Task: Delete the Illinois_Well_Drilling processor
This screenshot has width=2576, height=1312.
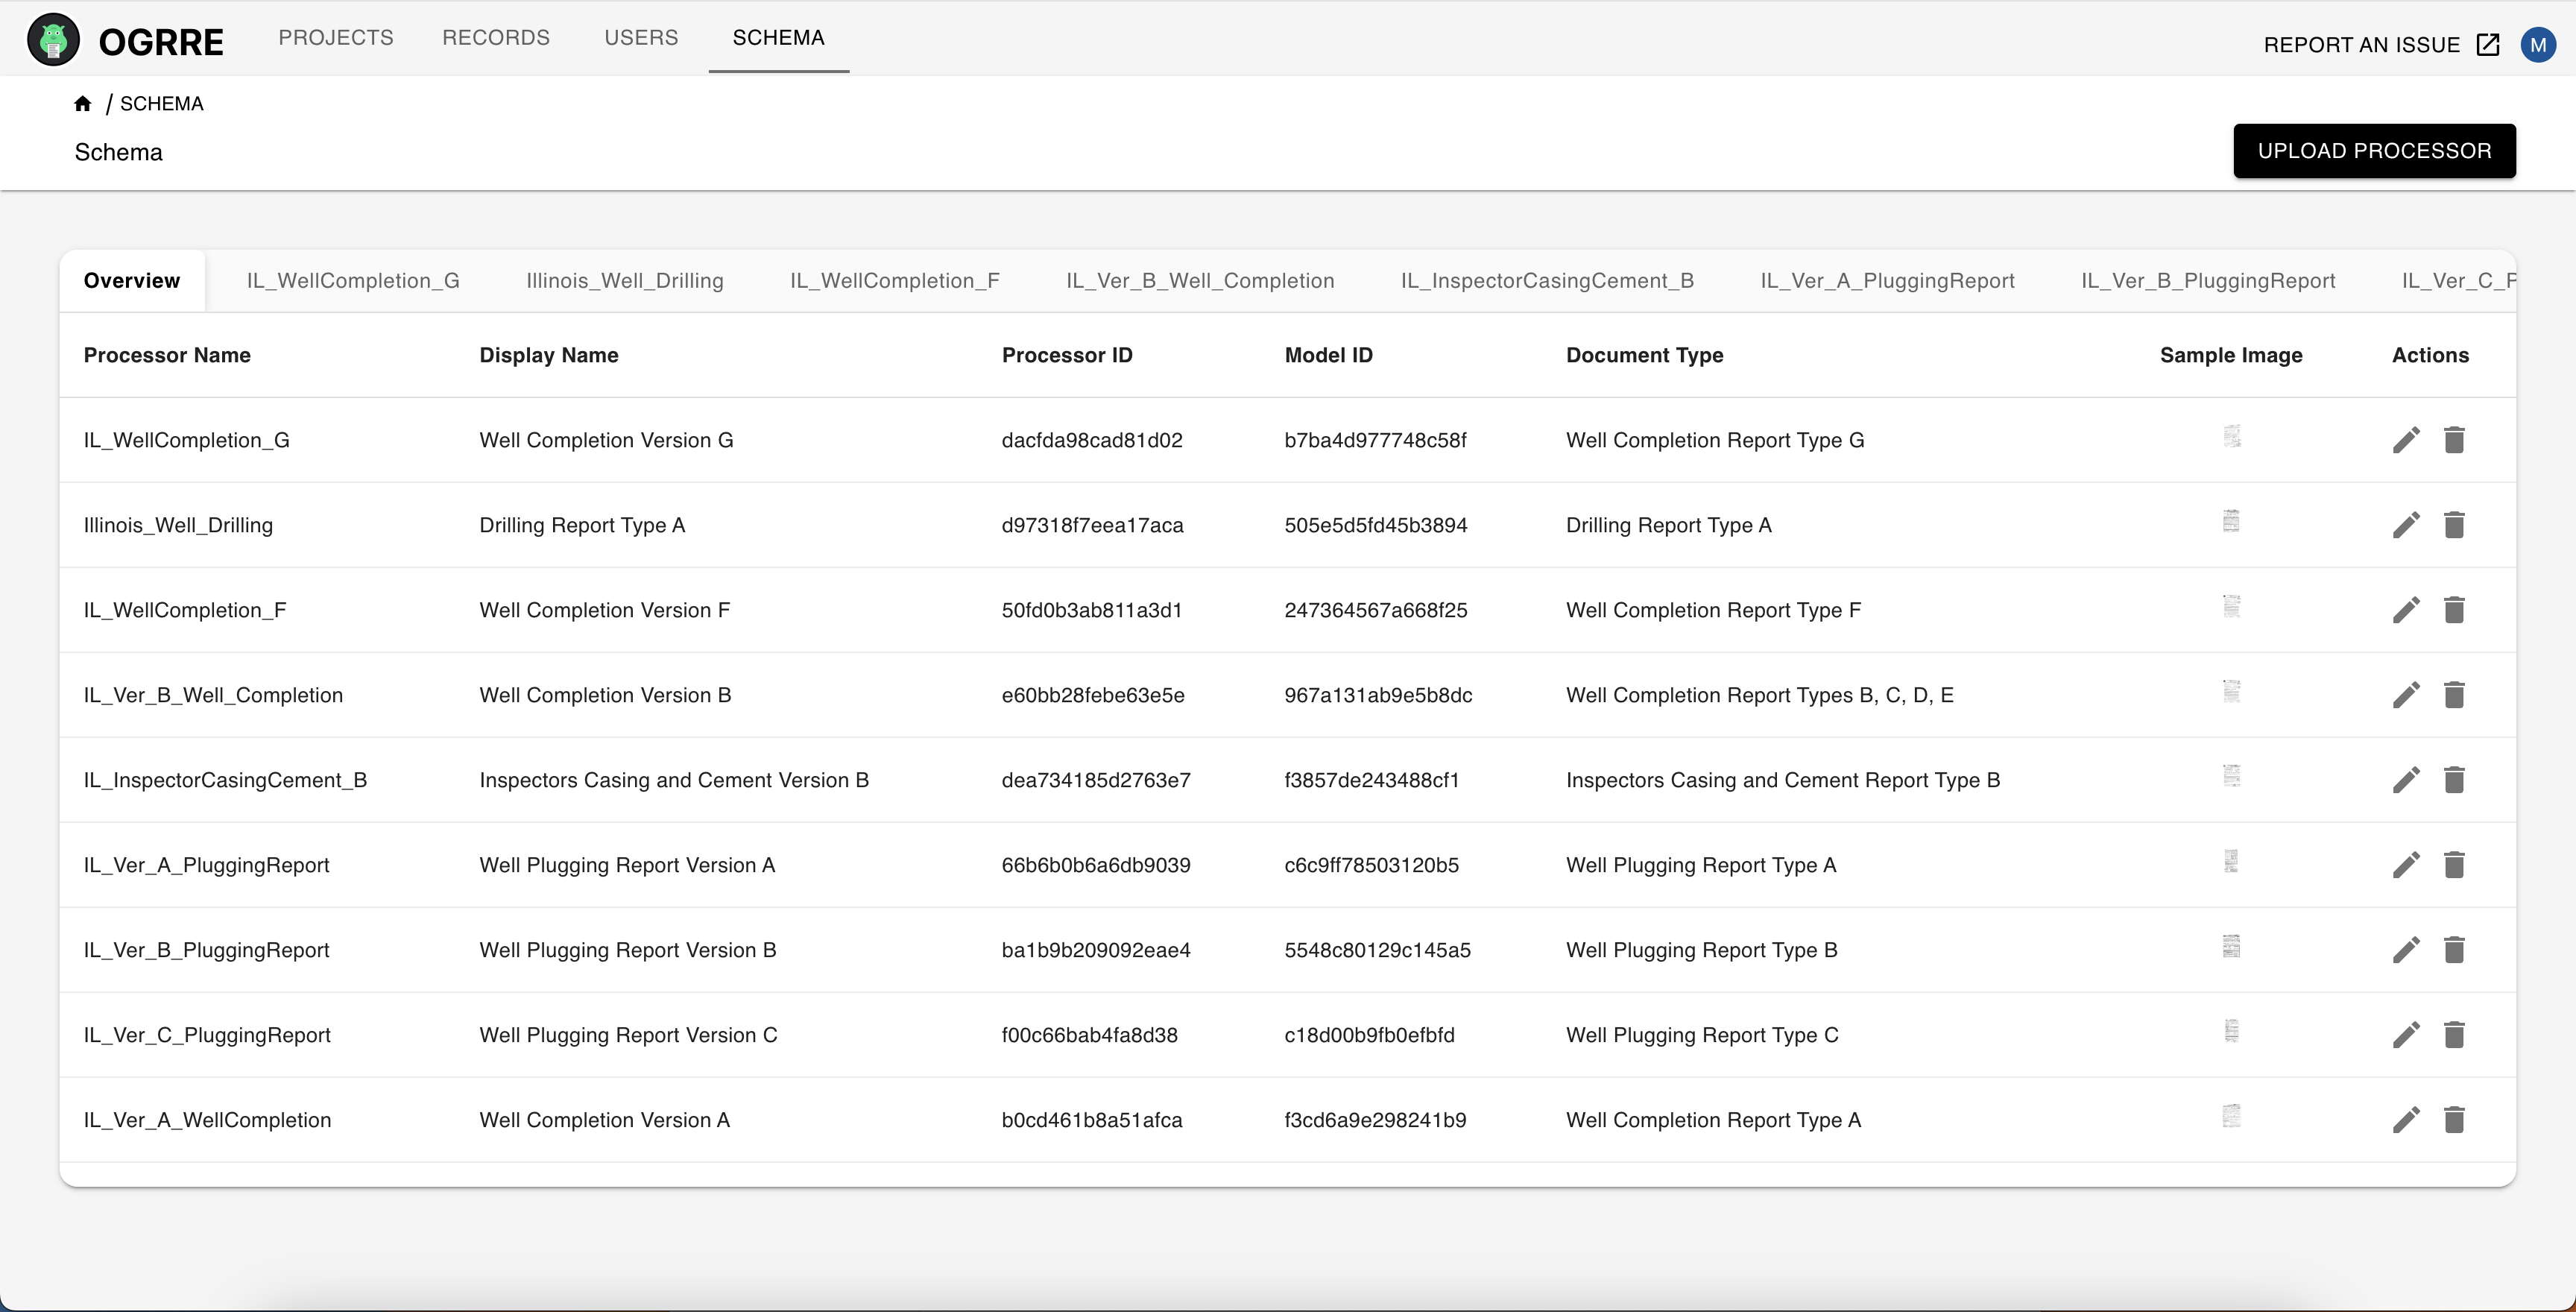Action: (x=2454, y=525)
